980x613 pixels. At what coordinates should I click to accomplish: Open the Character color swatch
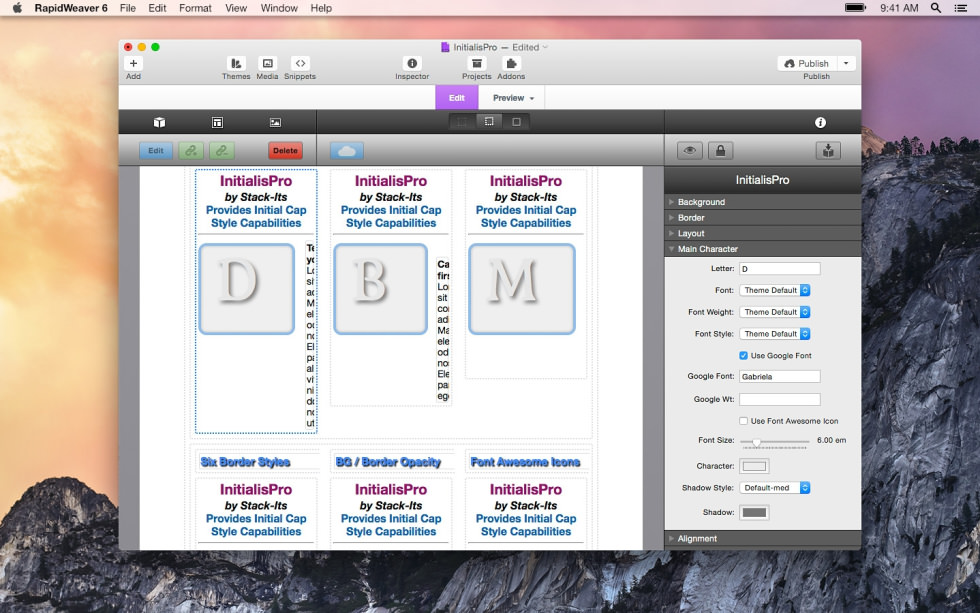pos(754,466)
